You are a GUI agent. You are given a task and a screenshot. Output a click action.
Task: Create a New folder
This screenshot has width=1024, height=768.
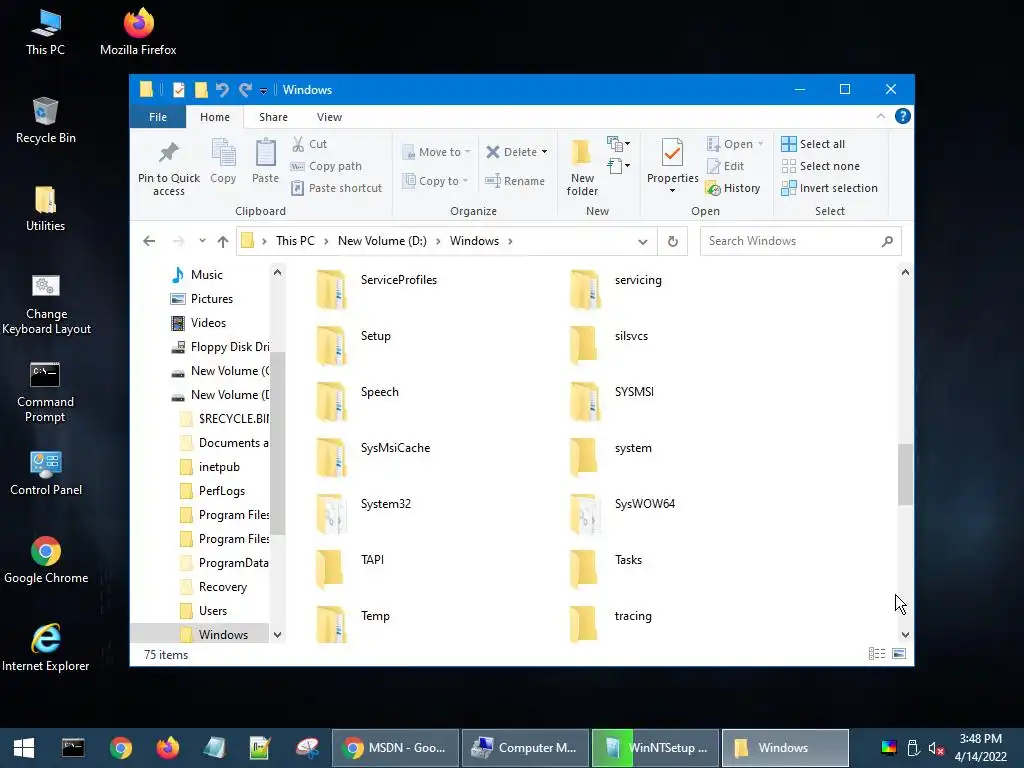point(582,167)
